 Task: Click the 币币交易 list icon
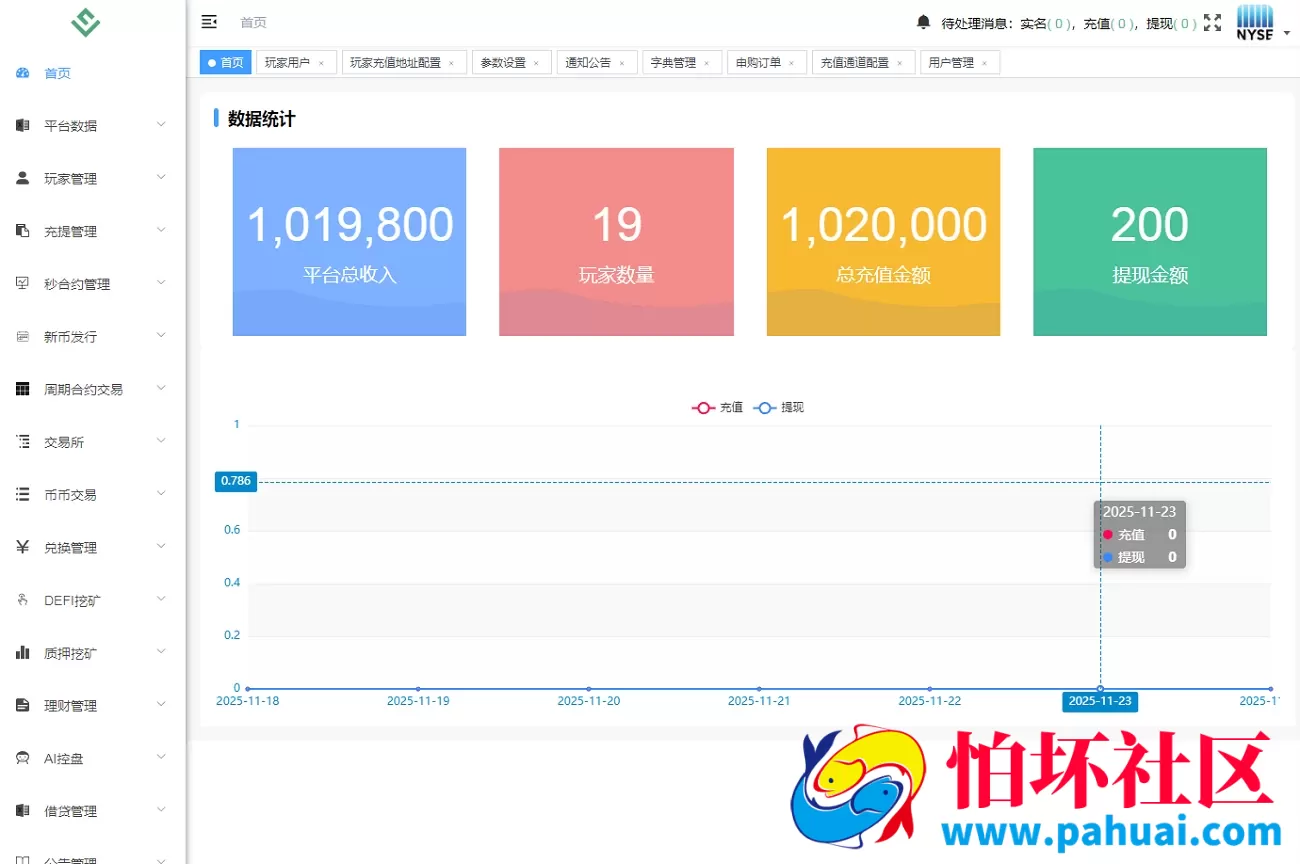click(x=23, y=494)
